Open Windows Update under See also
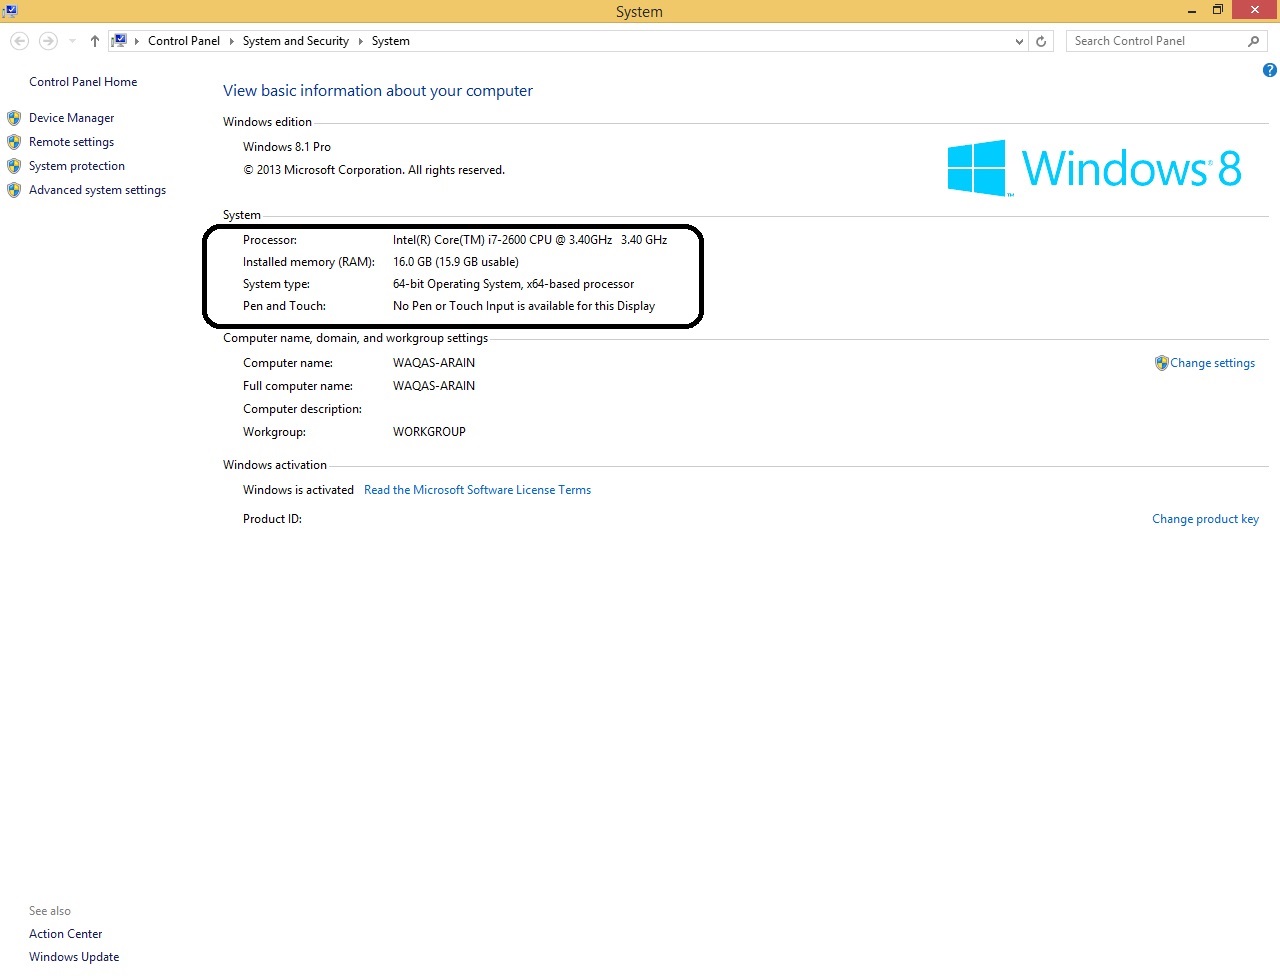Image resolution: width=1280 pixels, height=980 pixels. point(74,957)
